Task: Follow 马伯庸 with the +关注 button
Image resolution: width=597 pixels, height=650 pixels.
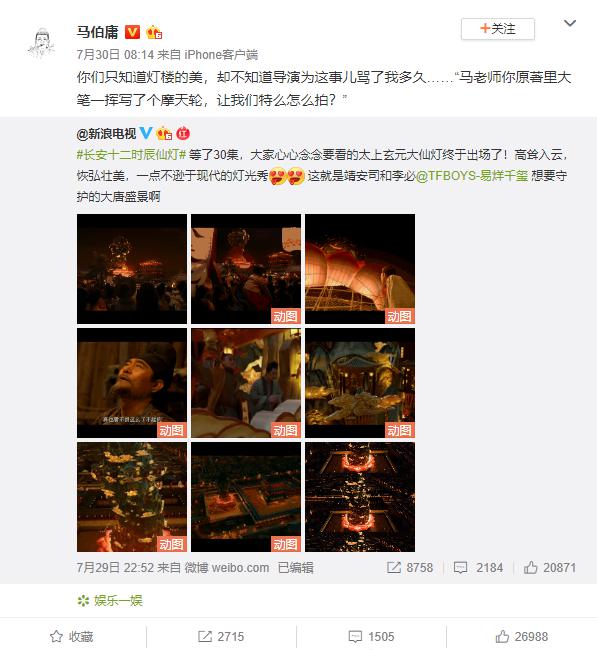Action: pos(498,29)
